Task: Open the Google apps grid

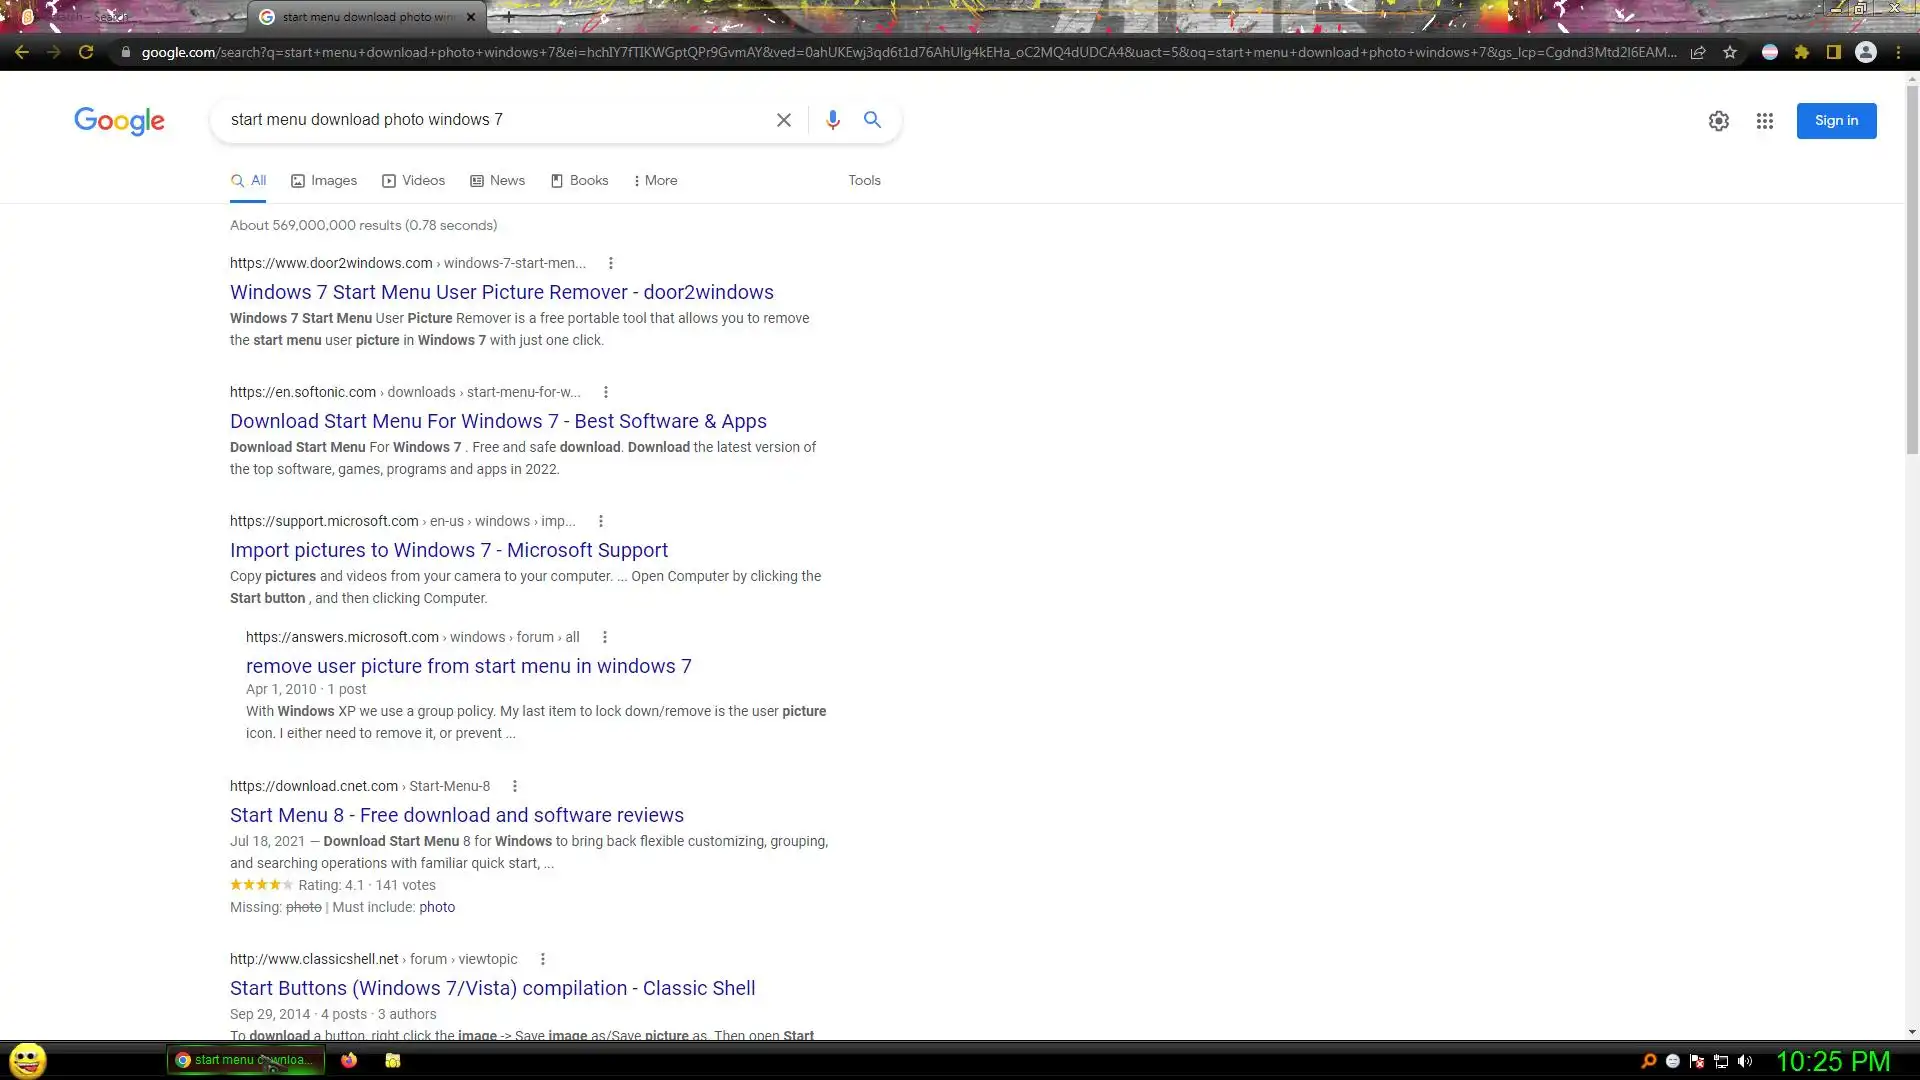Action: point(1764,121)
